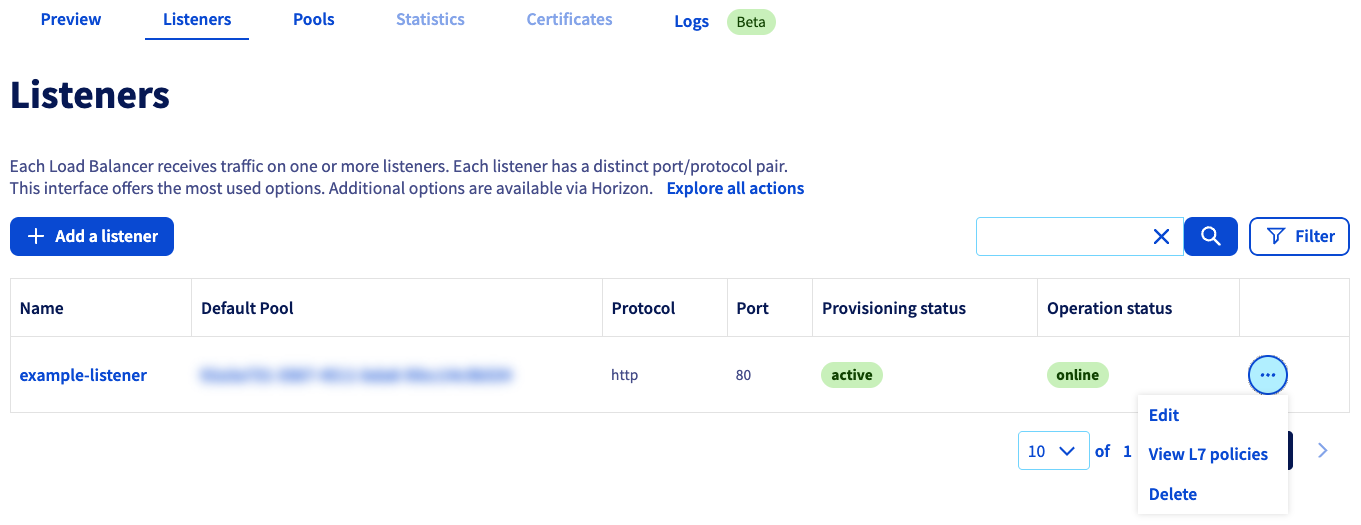Choose Delete in the listener menu
Viewport: 1361px width, 525px height.
pos(1173,494)
